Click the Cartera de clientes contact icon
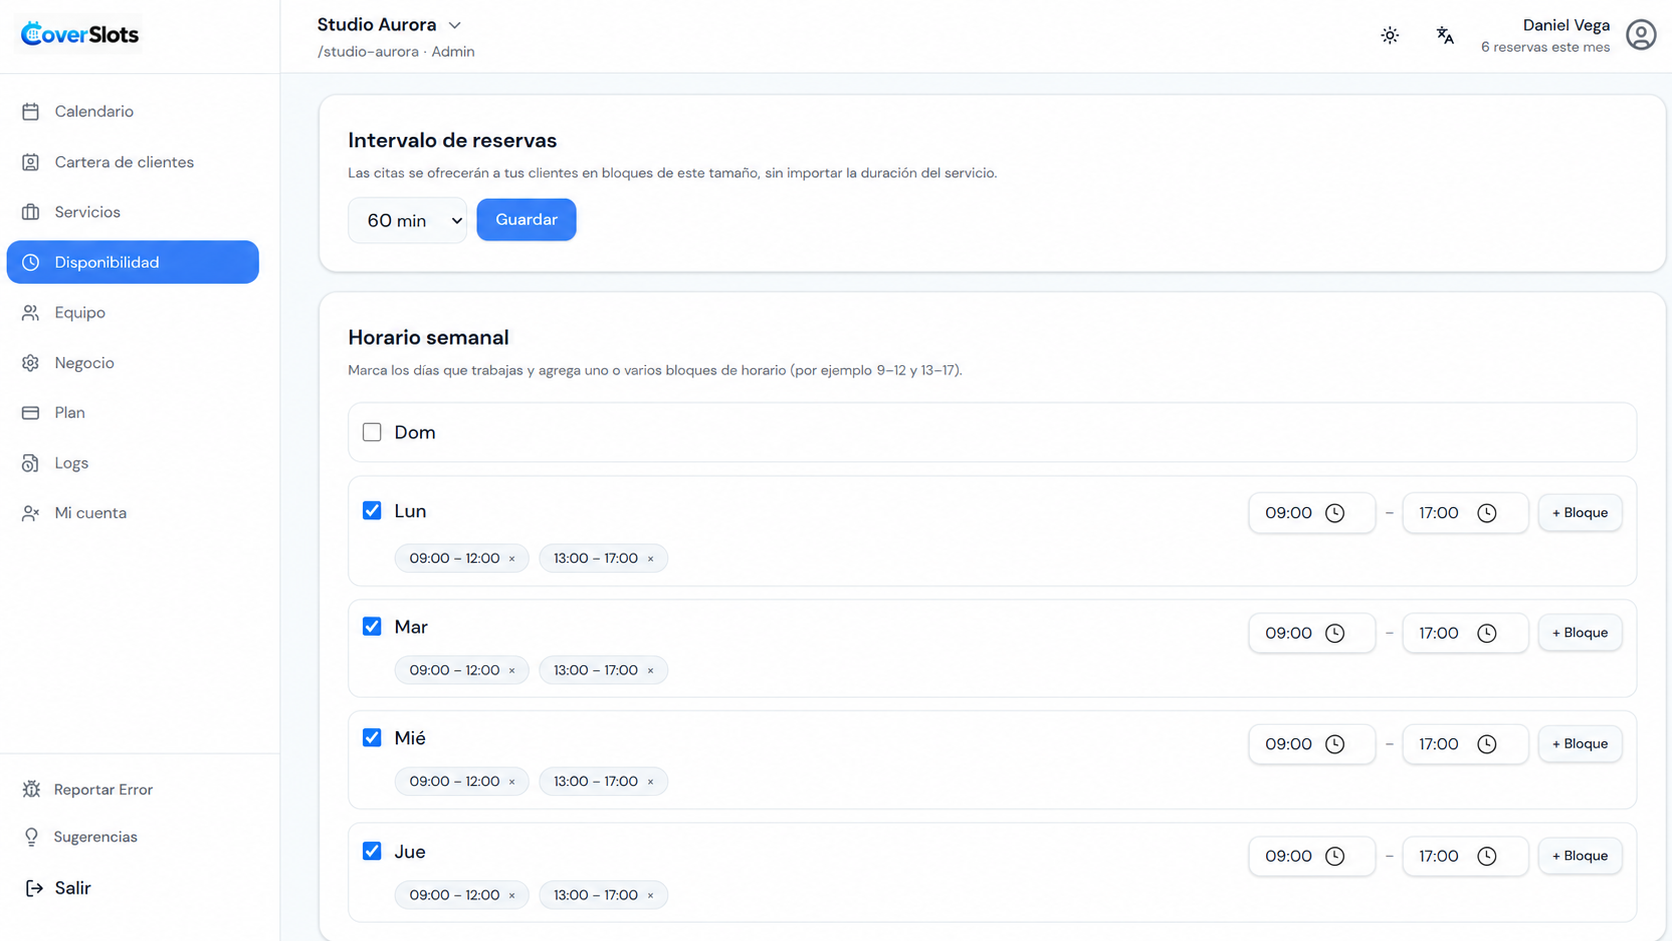This screenshot has height=941, width=1672. point(31,162)
